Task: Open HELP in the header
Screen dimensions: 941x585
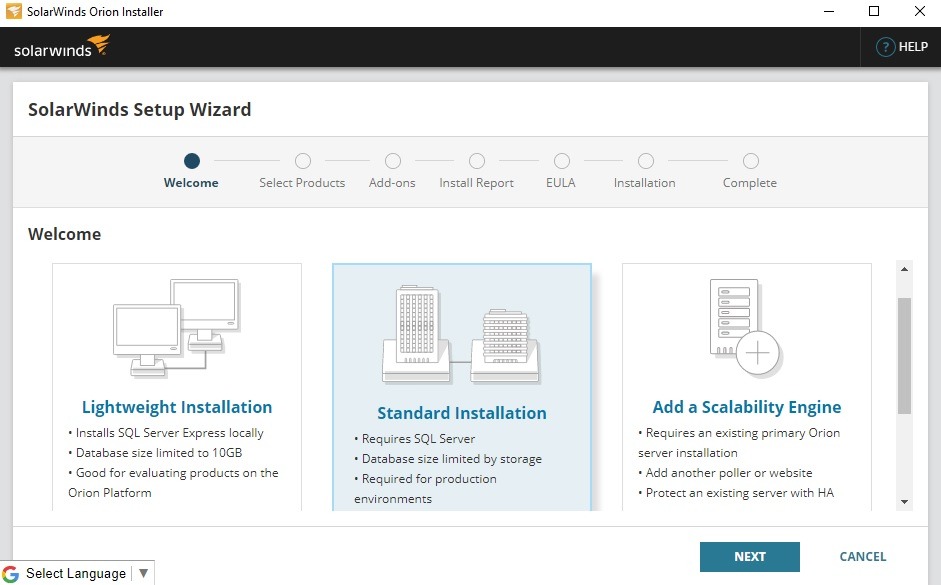Action: pos(902,47)
